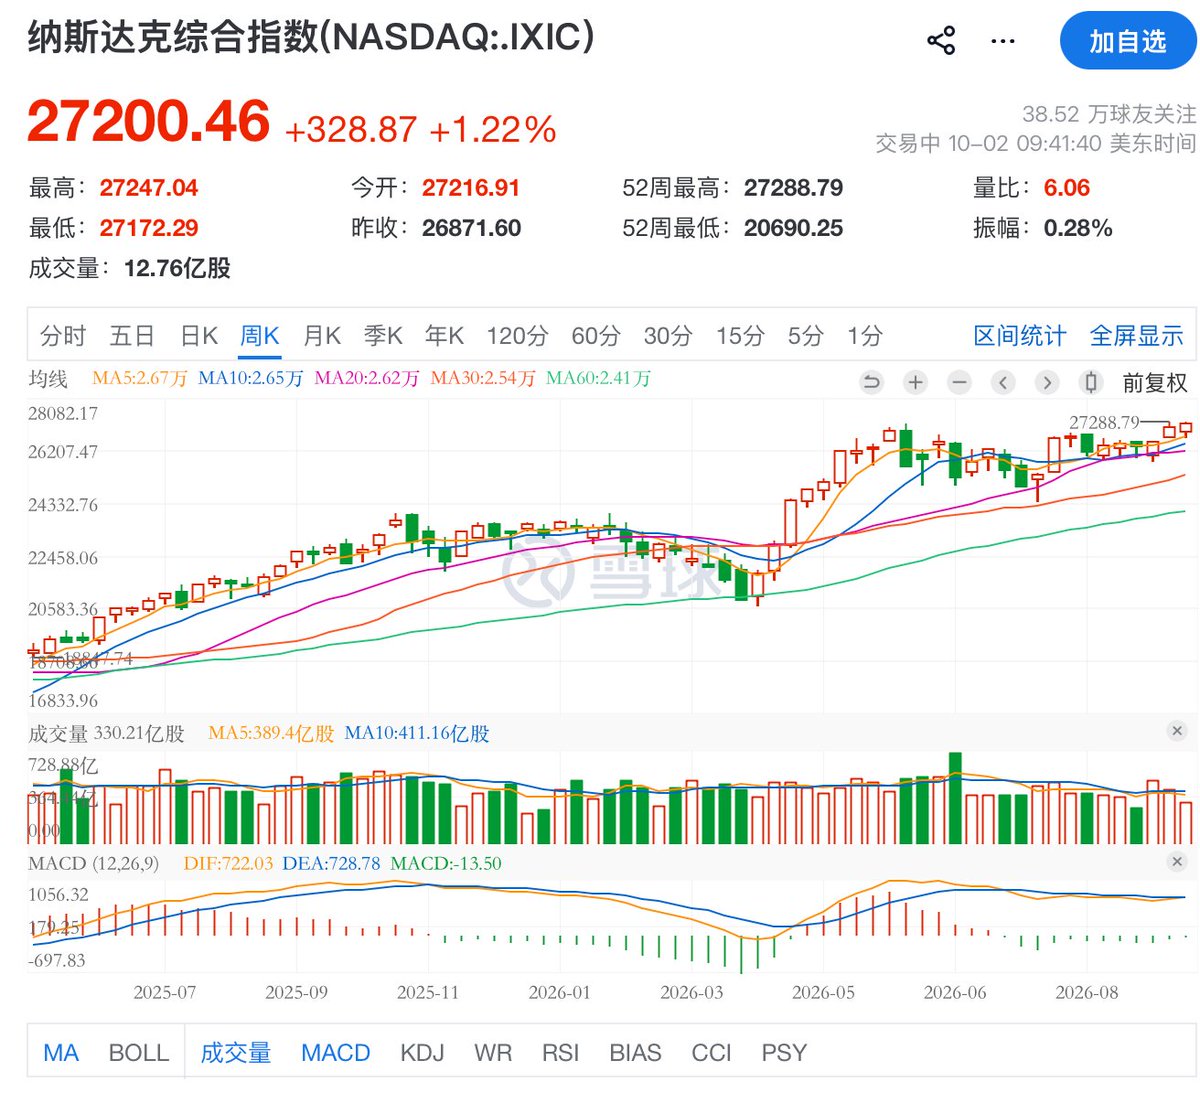Open the three-dot more options menu

pyautogui.click(x=1002, y=41)
